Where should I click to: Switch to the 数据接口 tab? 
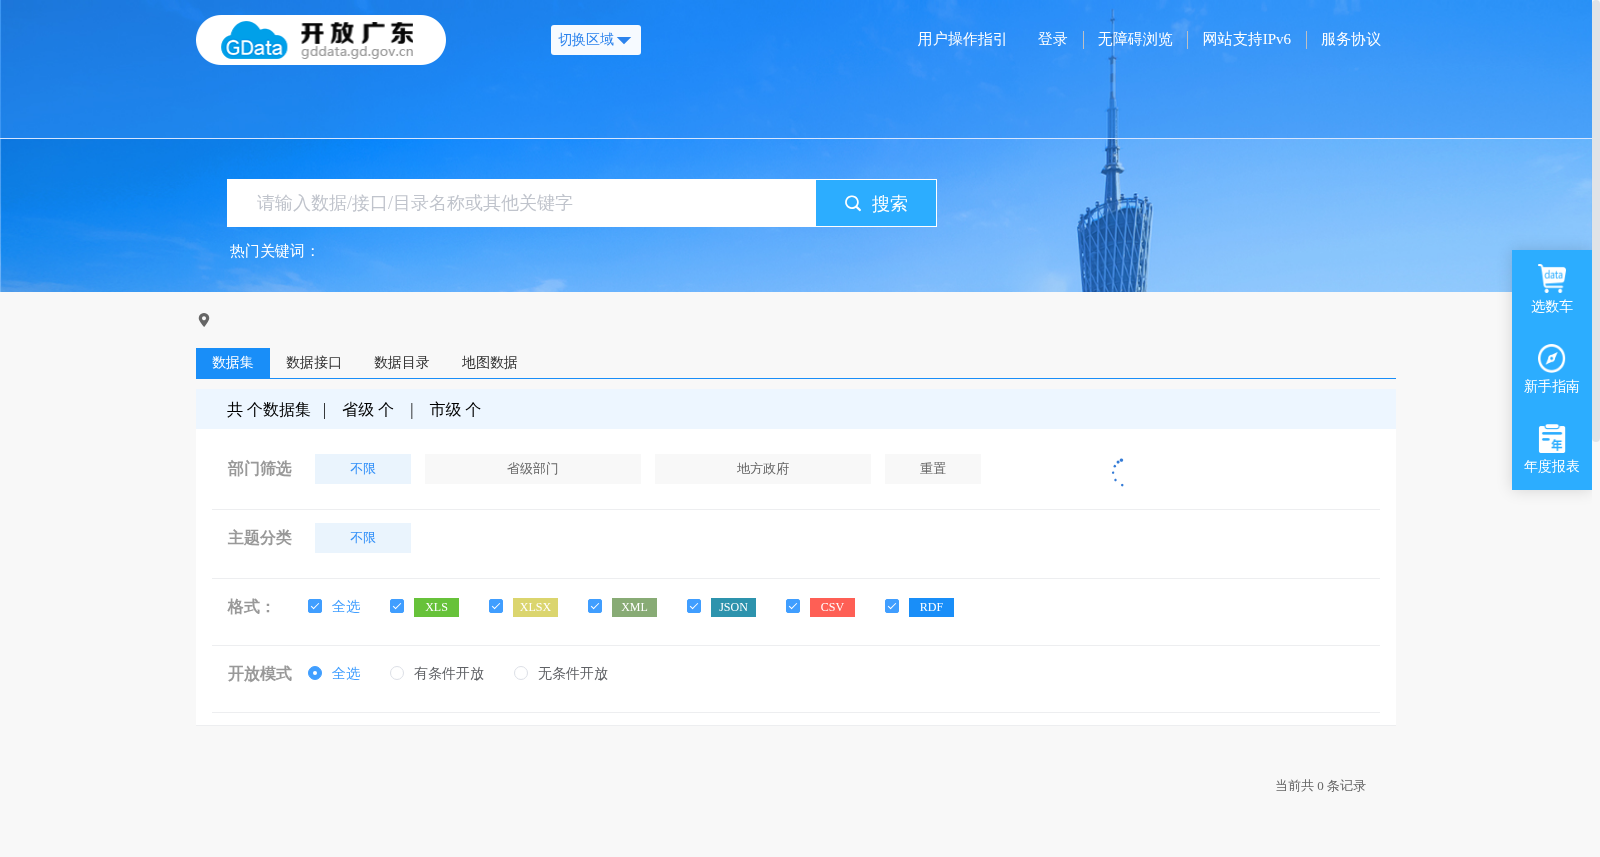314,363
